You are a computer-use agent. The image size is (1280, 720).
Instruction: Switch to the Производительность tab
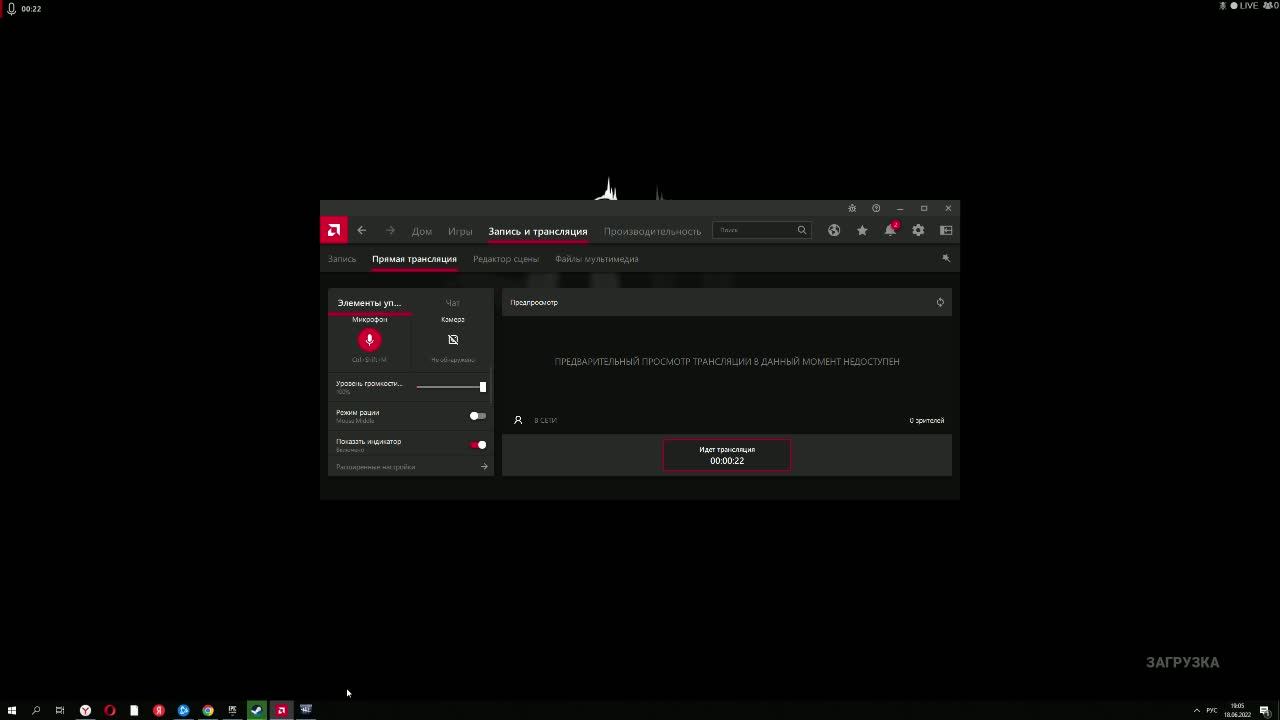[652, 231]
